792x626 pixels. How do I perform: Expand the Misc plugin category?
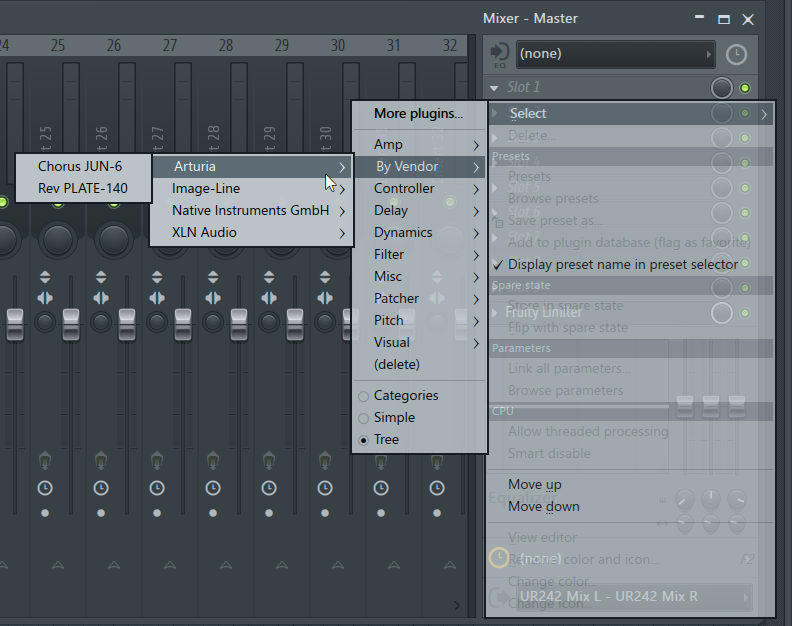[x=419, y=276]
